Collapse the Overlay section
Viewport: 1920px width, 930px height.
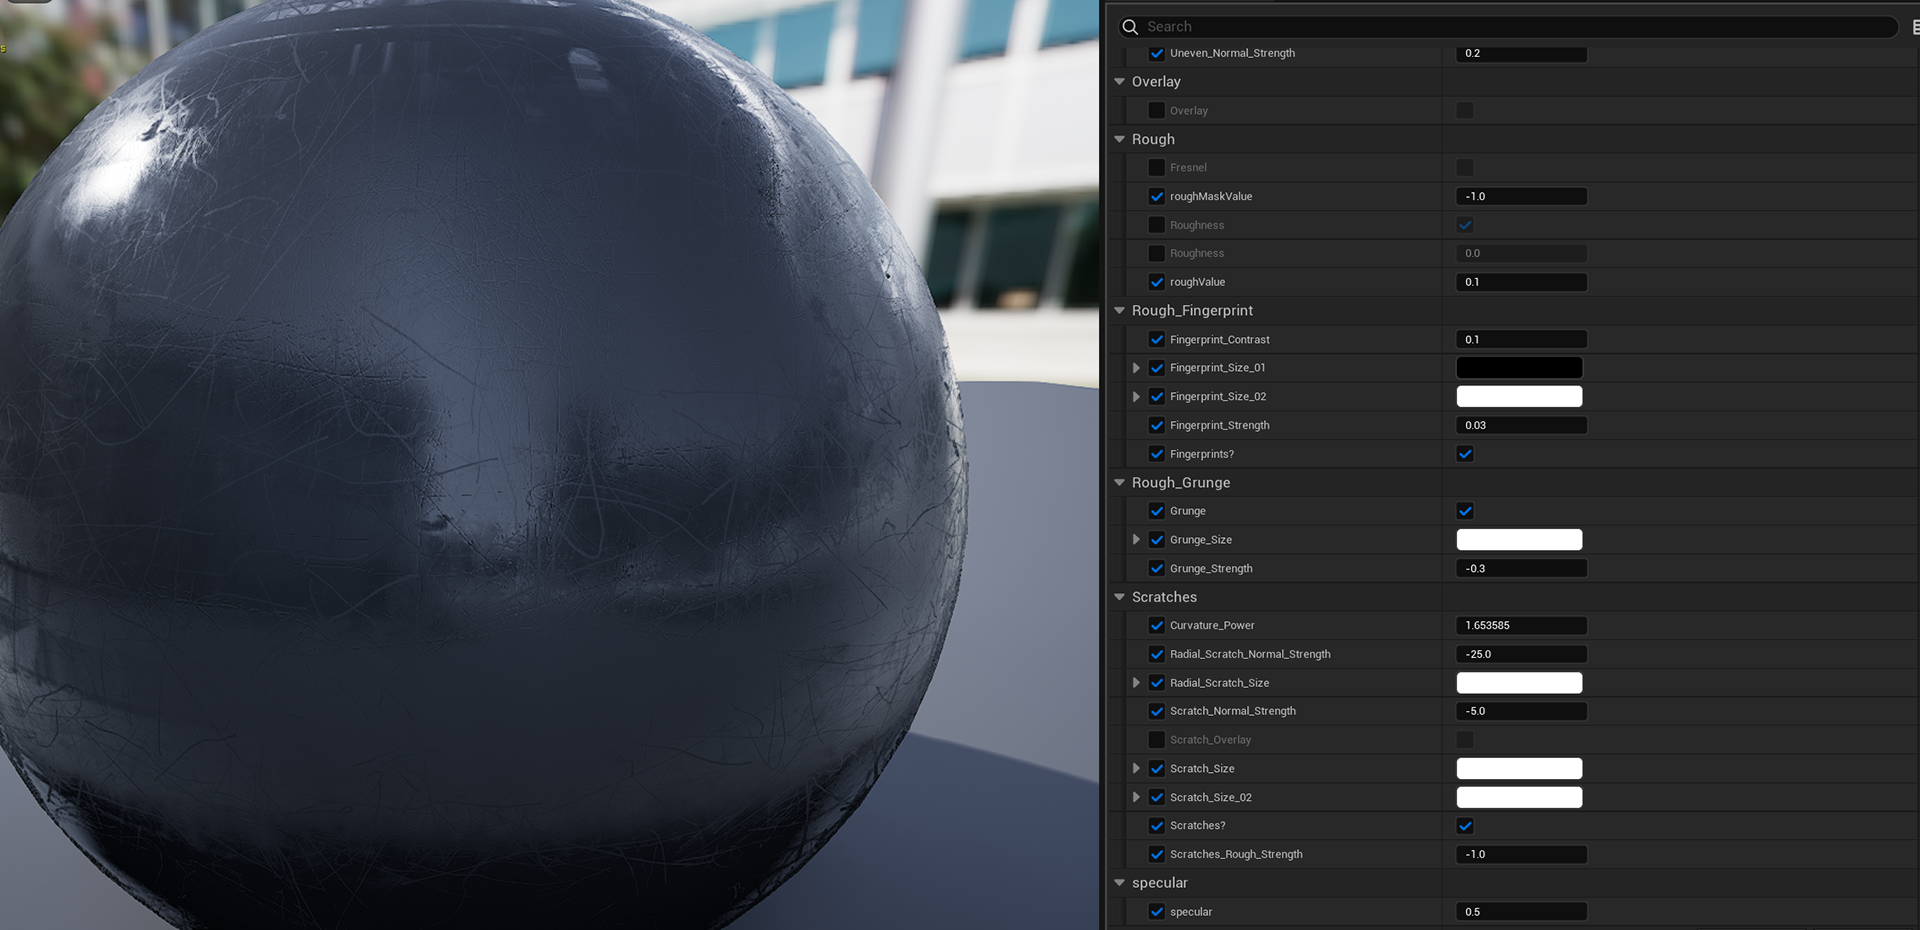(x=1119, y=82)
